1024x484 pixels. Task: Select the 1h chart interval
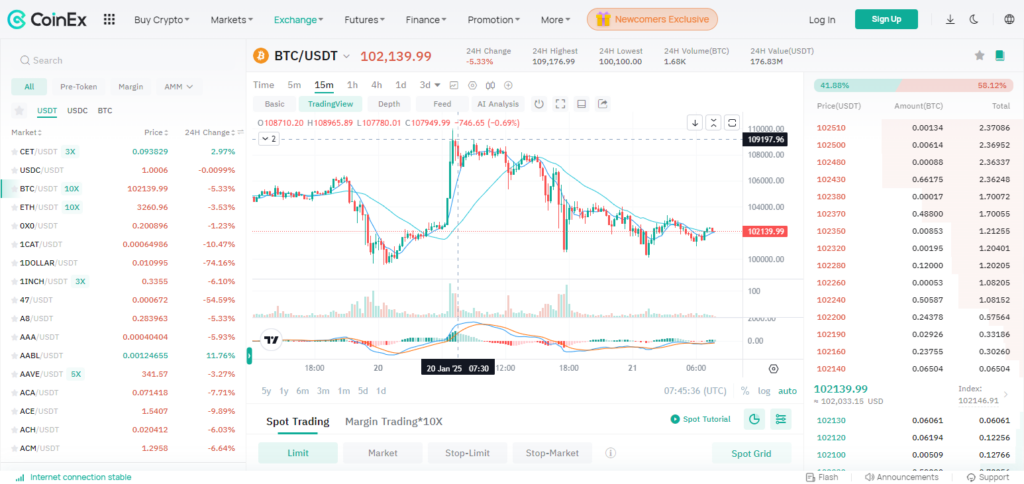coord(353,85)
